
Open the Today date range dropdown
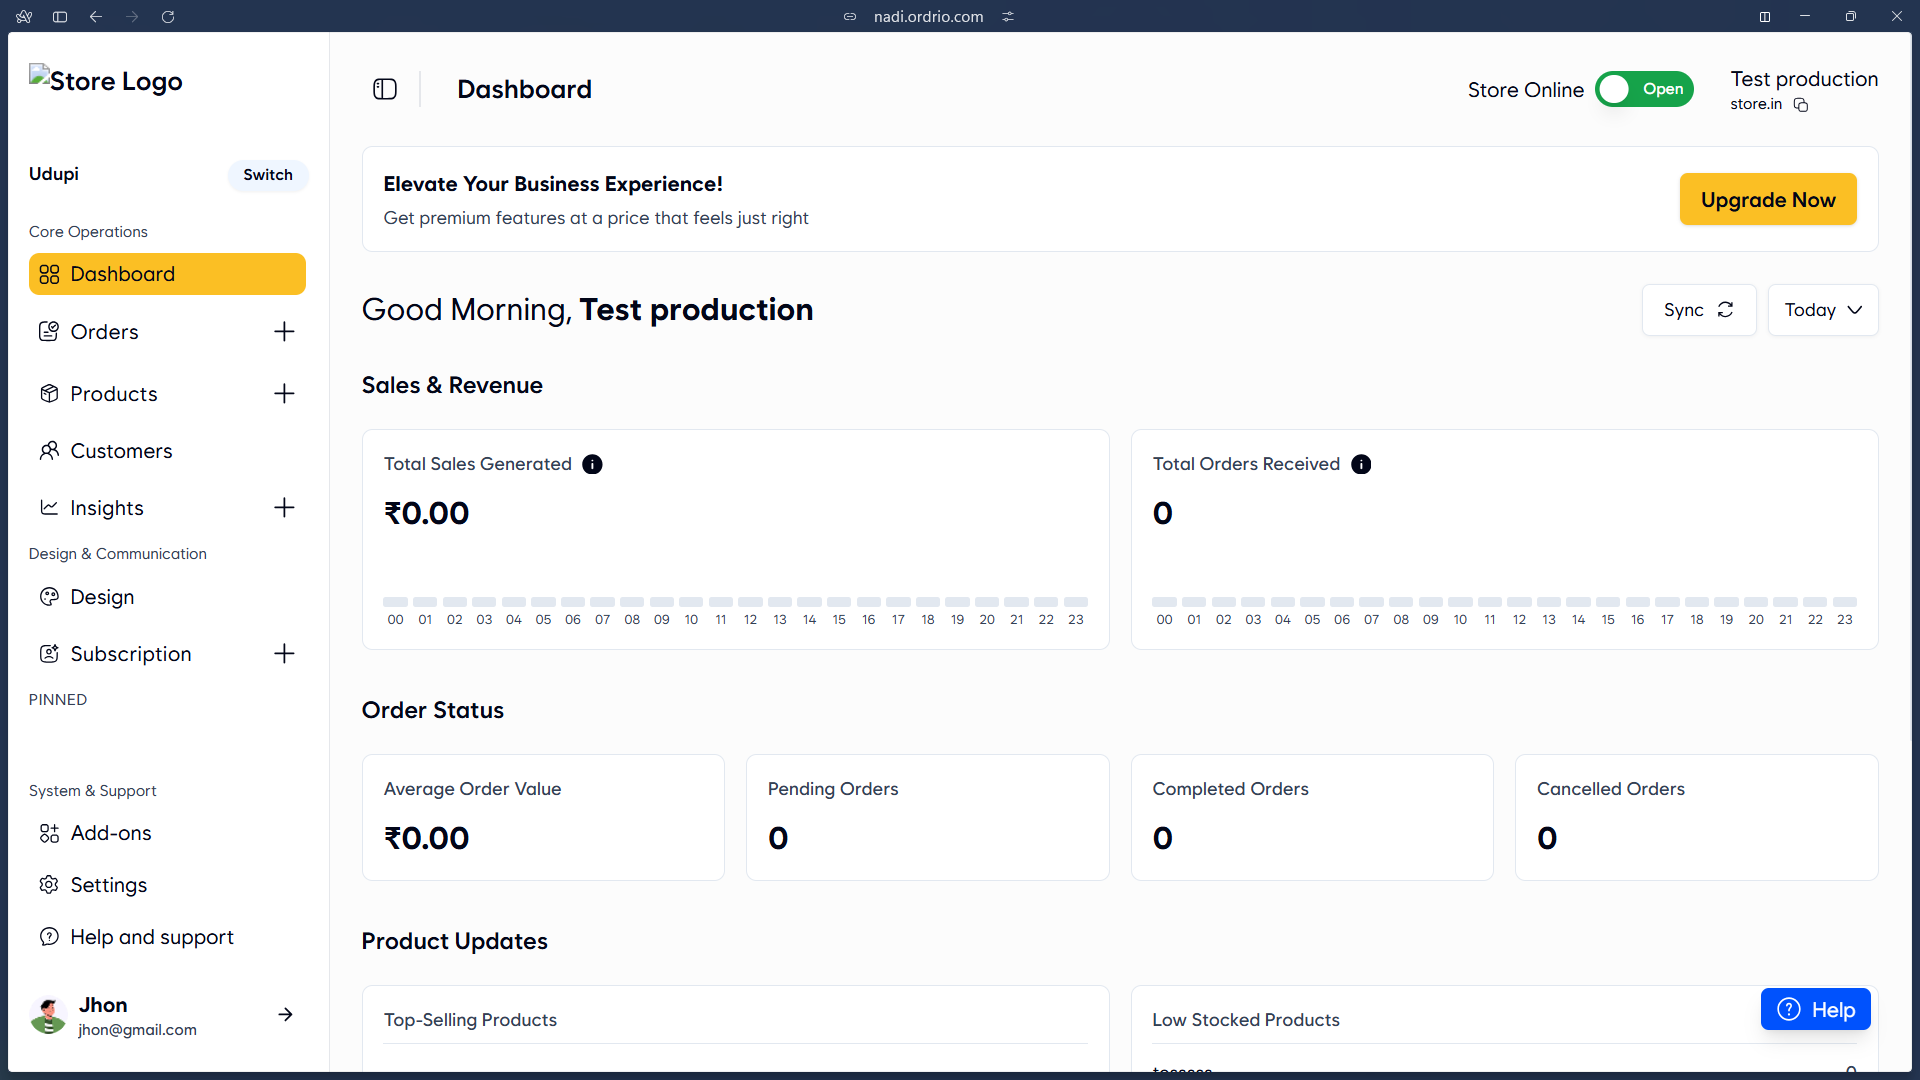(x=1822, y=310)
